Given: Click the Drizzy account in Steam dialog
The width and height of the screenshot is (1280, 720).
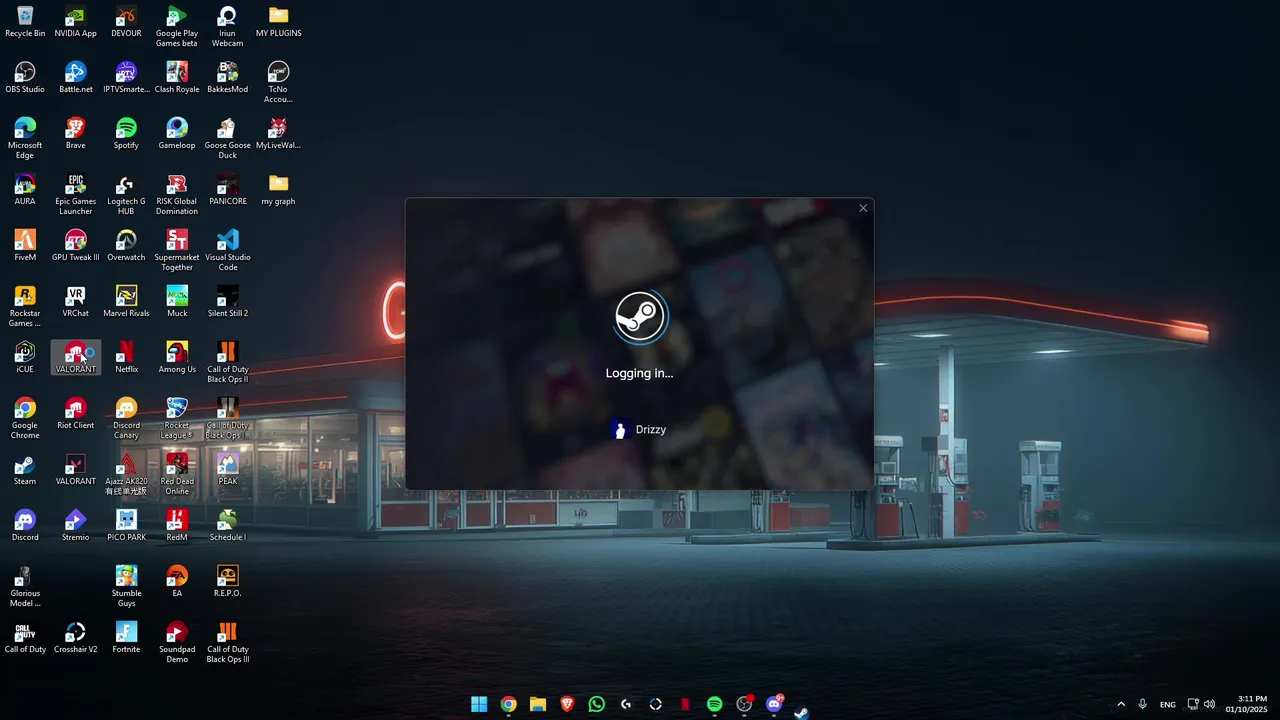Looking at the screenshot, I should [x=638, y=430].
